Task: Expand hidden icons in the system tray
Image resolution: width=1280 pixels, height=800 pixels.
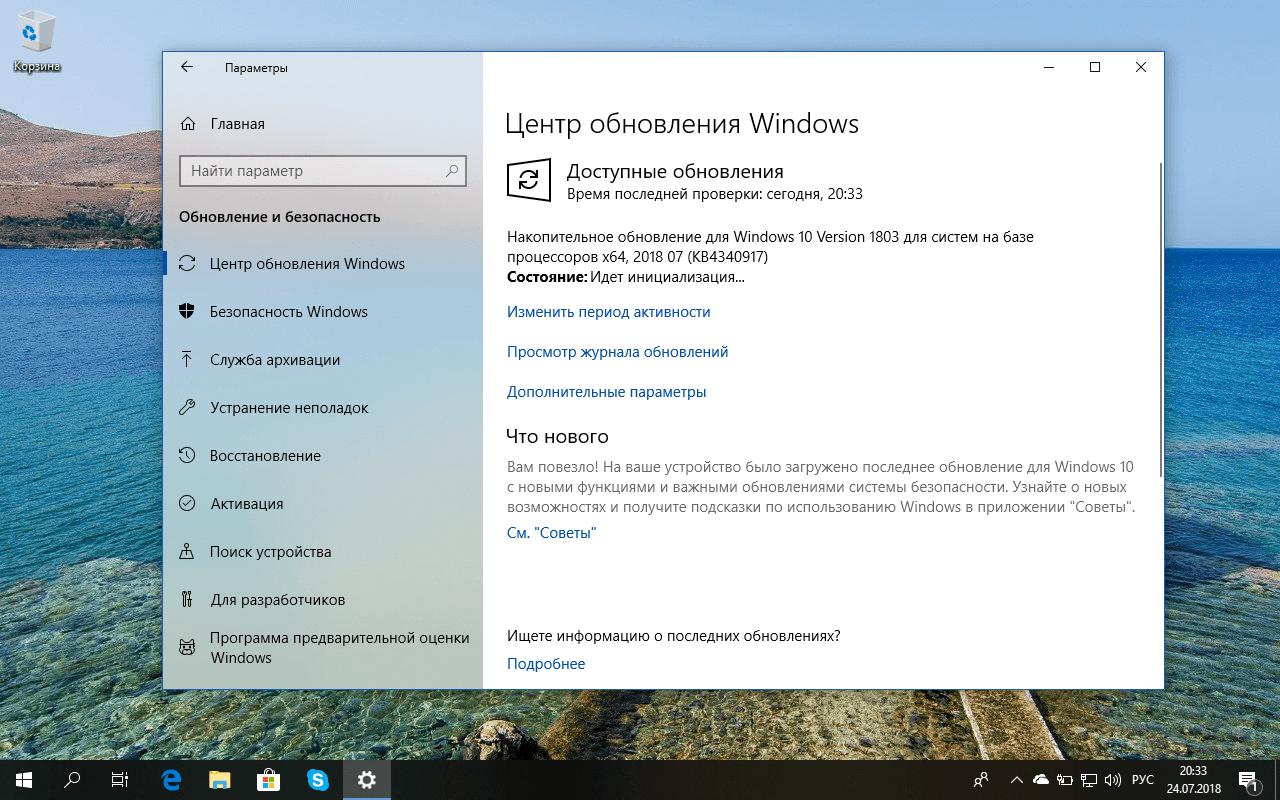Action: coord(1015,780)
